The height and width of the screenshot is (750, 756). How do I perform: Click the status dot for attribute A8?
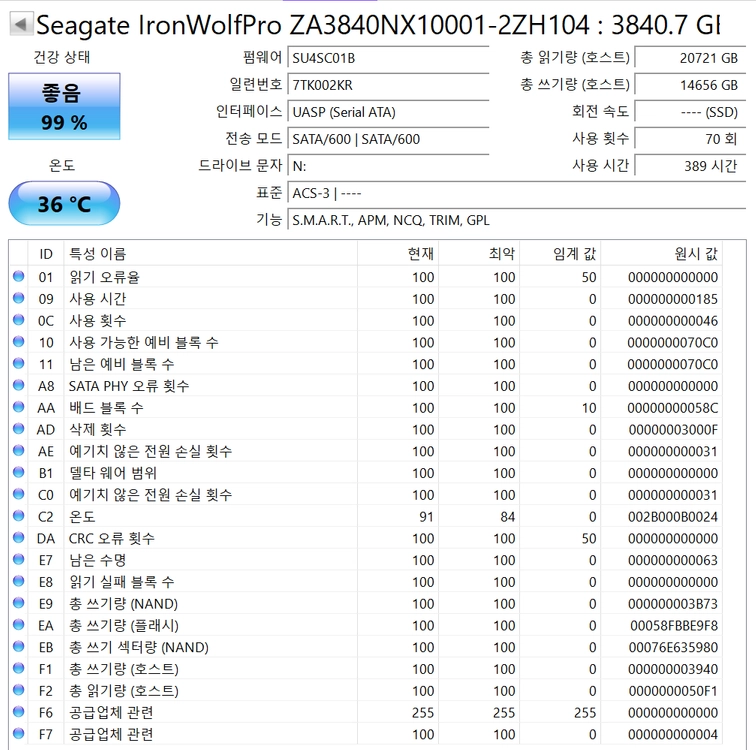[19, 386]
